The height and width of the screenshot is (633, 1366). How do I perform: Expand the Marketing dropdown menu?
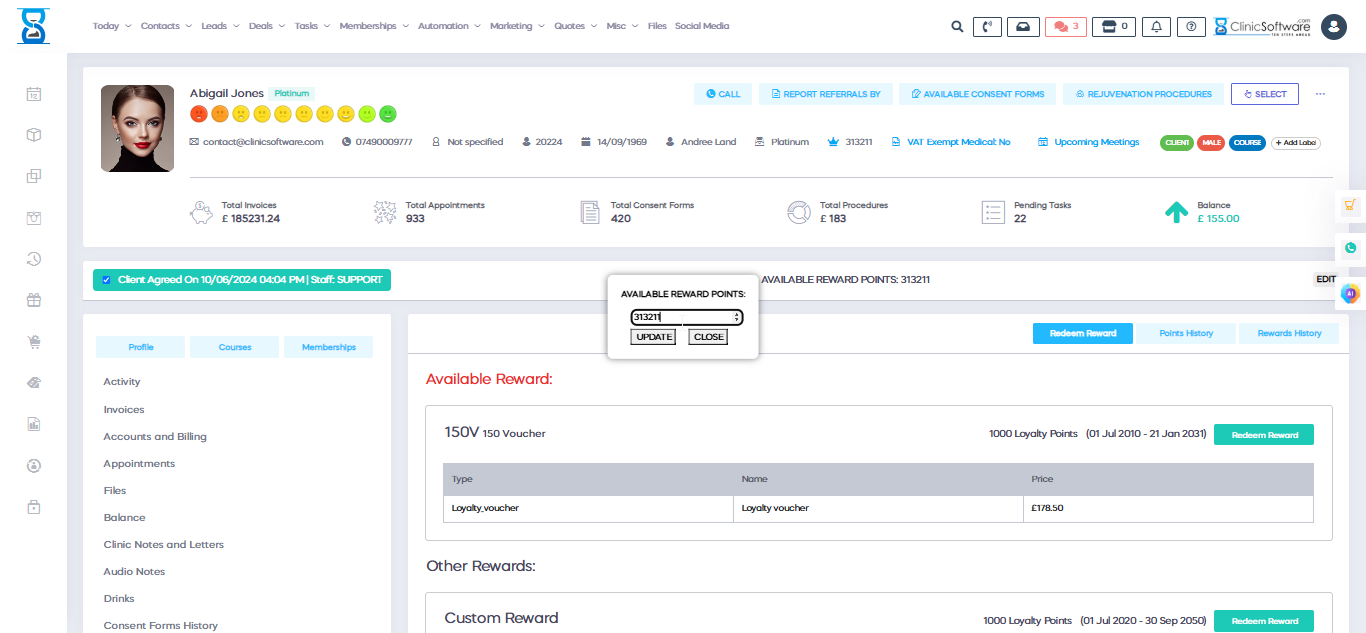(517, 26)
